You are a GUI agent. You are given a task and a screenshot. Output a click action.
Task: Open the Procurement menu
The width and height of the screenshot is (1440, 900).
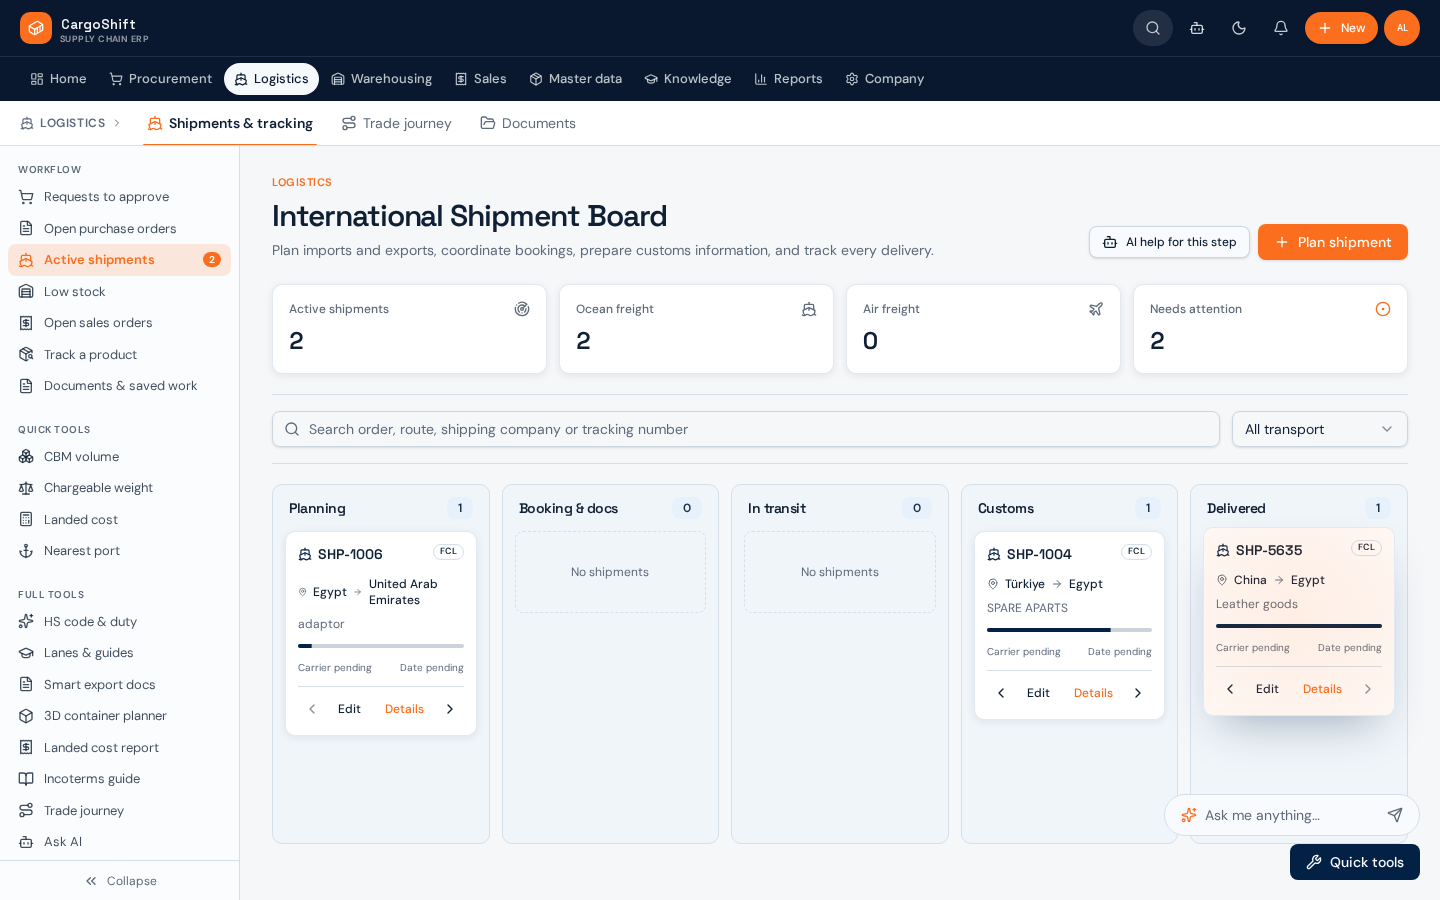(x=160, y=79)
